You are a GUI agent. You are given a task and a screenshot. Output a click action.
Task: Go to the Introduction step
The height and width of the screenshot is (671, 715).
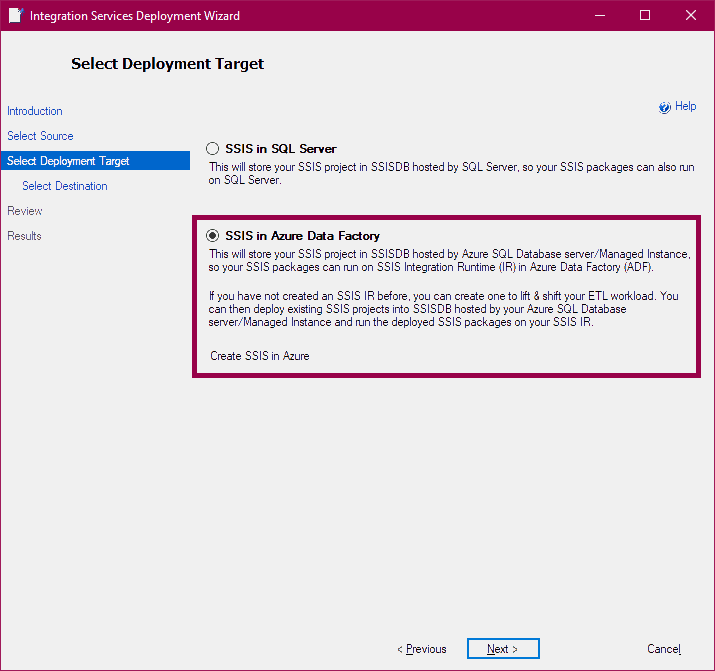click(35, 111)
